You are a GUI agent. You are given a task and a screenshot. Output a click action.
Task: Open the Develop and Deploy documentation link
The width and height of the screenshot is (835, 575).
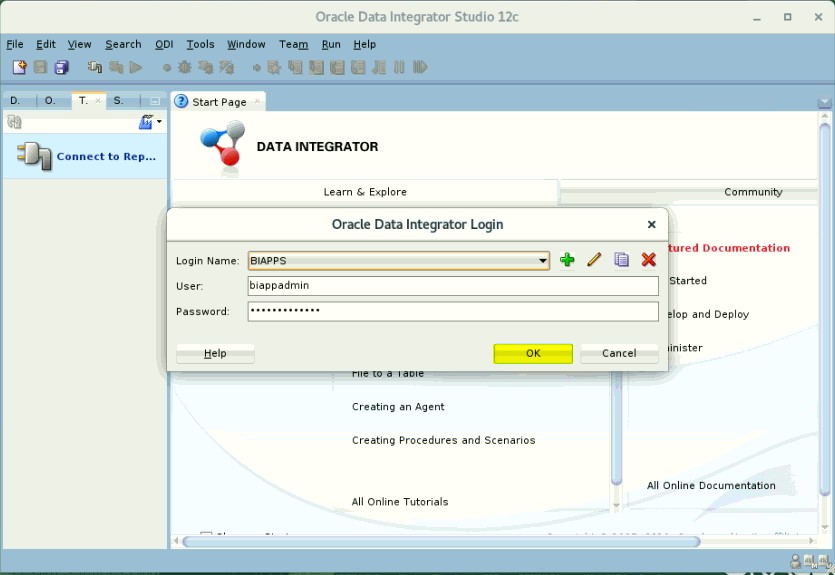click(x=707, y=314)
